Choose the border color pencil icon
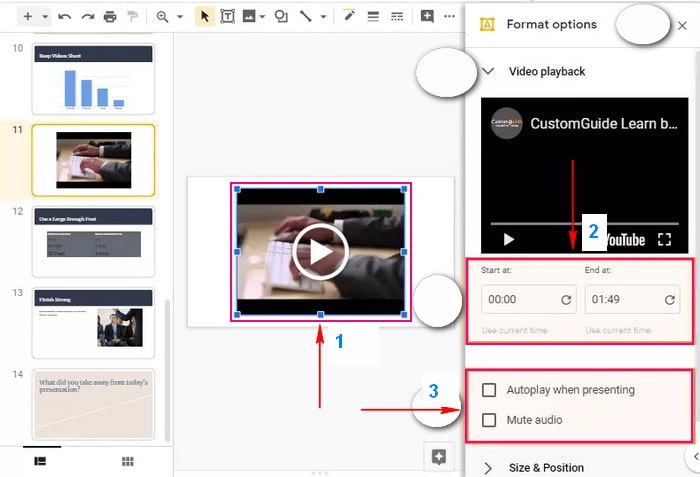700x477 pixels. [x=349, y=16]
